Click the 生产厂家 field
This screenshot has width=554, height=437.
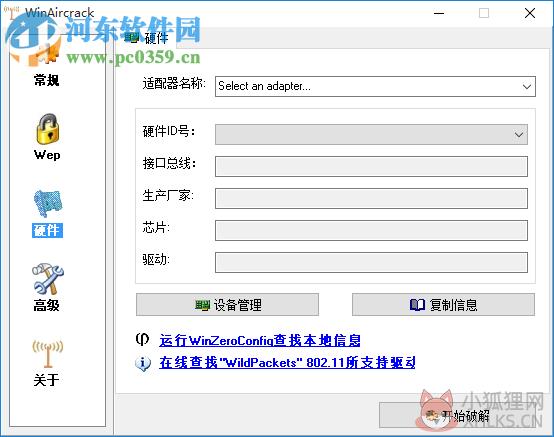371,198
